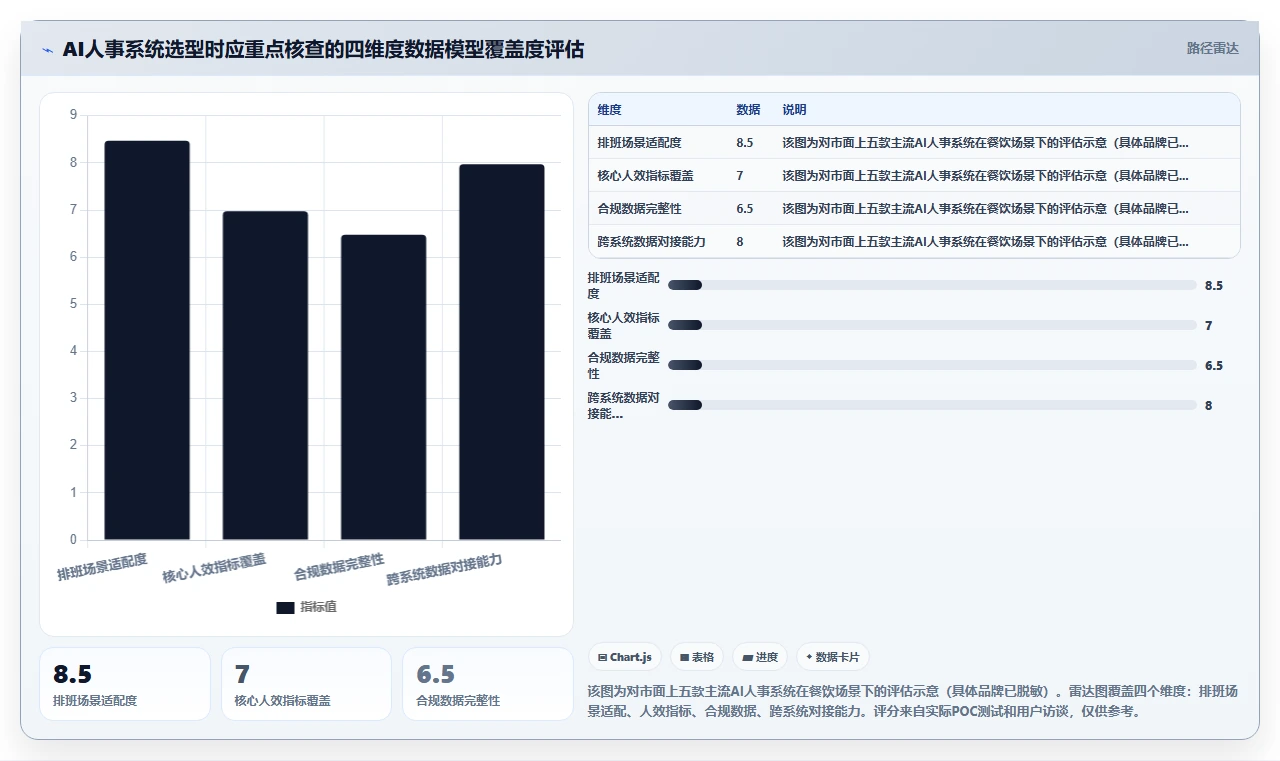Click the dashboard title text
Screen dimensions: 1280x761
coord(323,50)
